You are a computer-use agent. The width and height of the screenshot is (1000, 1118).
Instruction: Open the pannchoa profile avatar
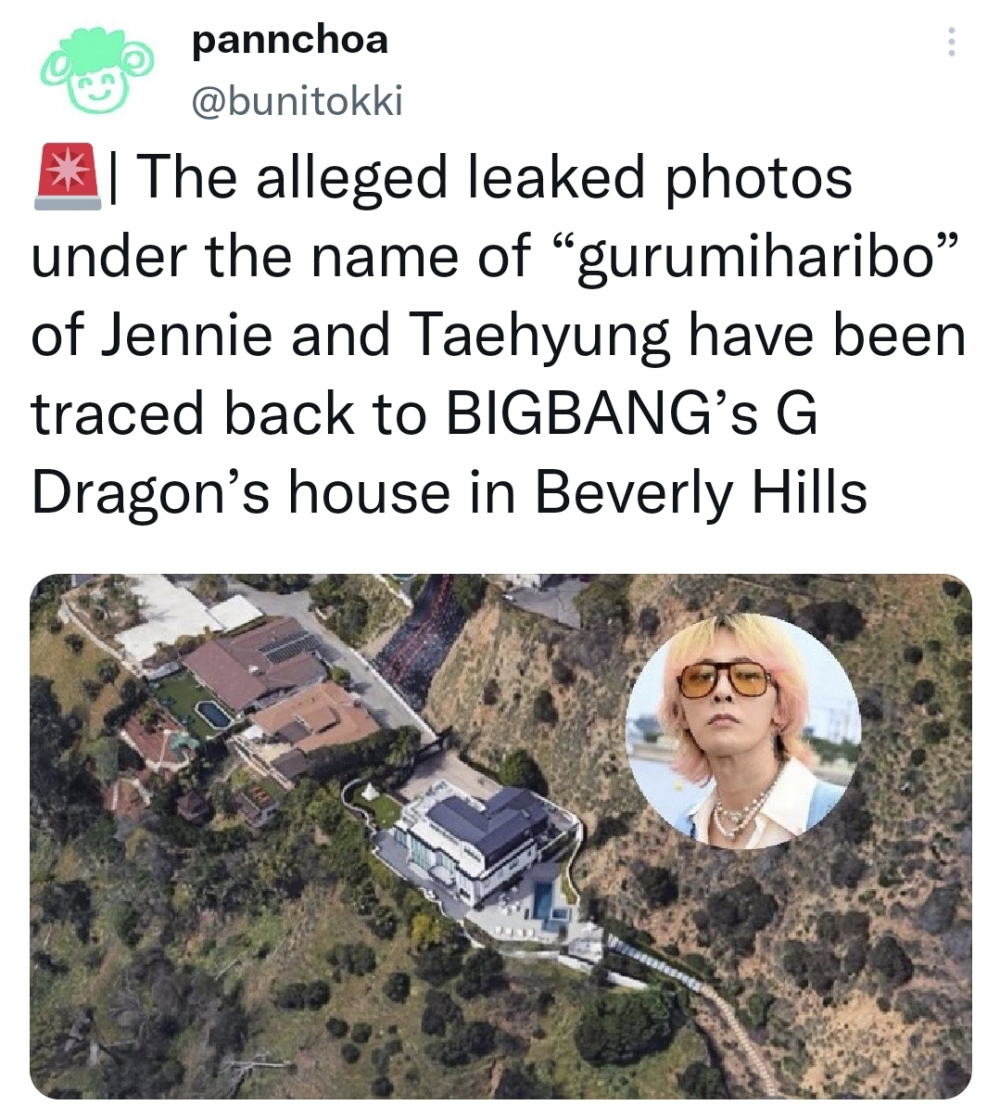(x=96, y=70)
